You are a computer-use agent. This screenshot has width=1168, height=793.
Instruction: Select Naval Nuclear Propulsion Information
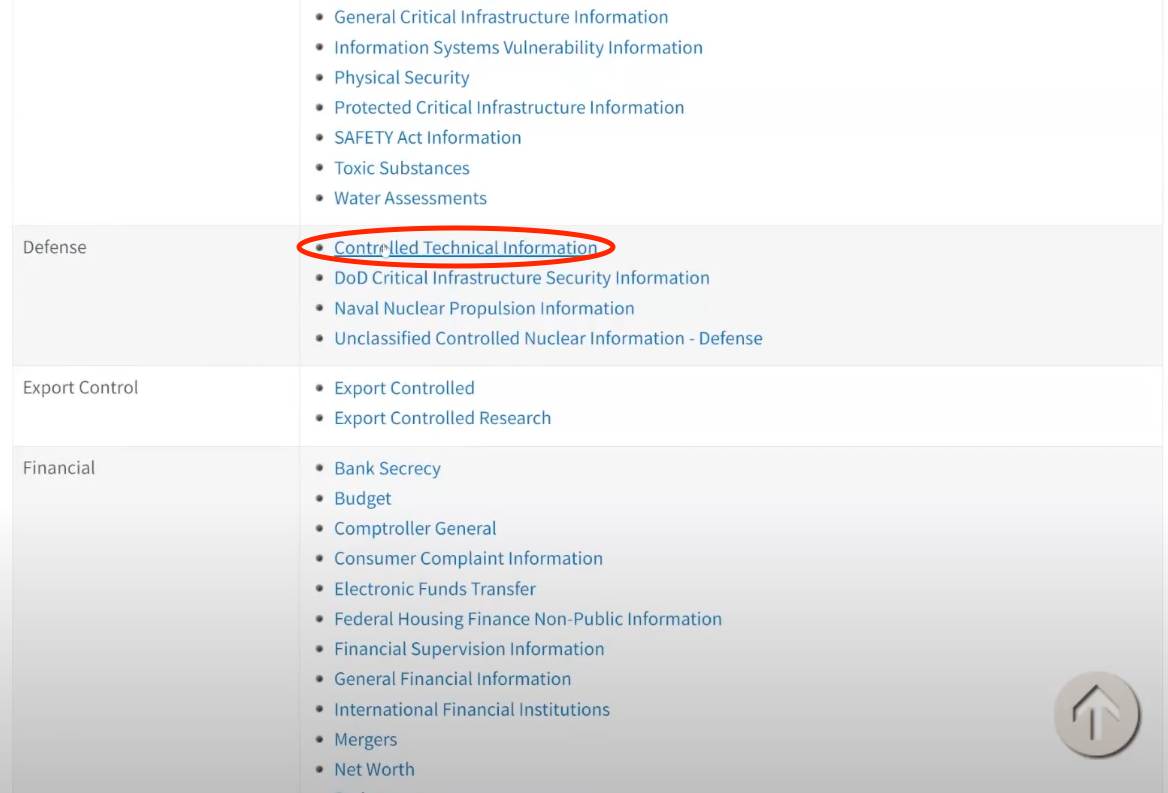[484, 308]
